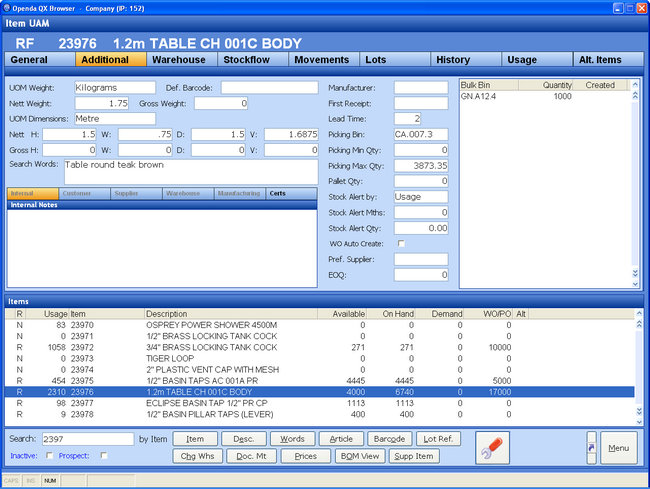Click the Pref. Supplier field
The image size is (650, 489).
pos(421,259)
